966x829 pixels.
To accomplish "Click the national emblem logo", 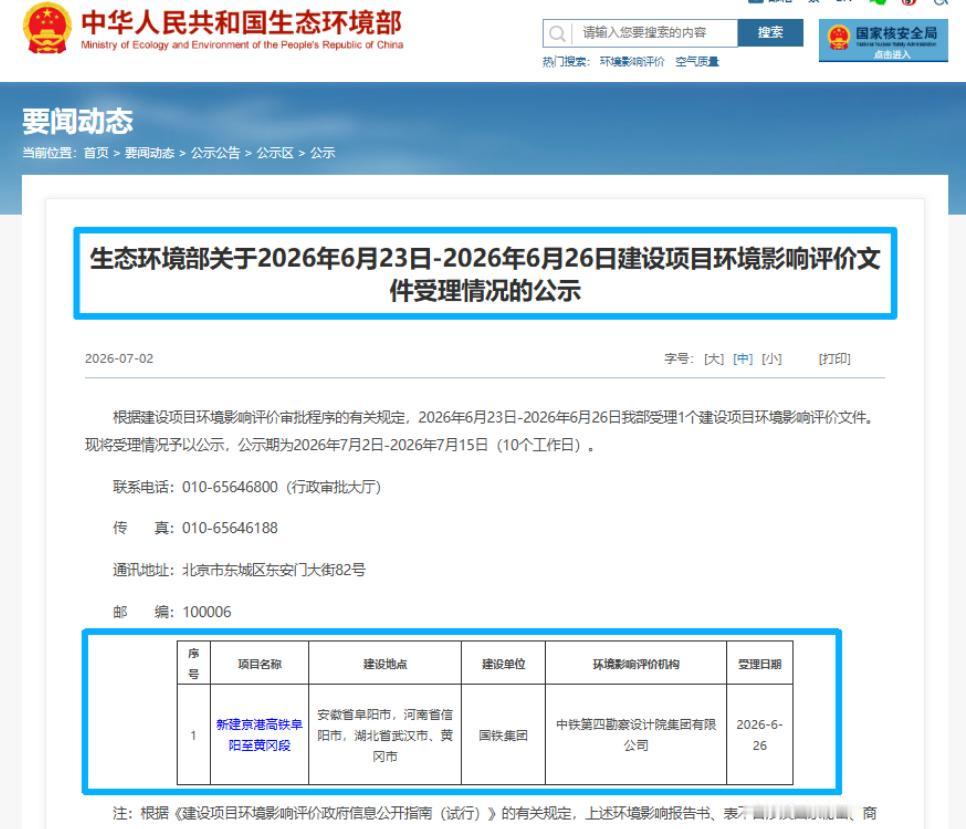I will pos(46,29).
